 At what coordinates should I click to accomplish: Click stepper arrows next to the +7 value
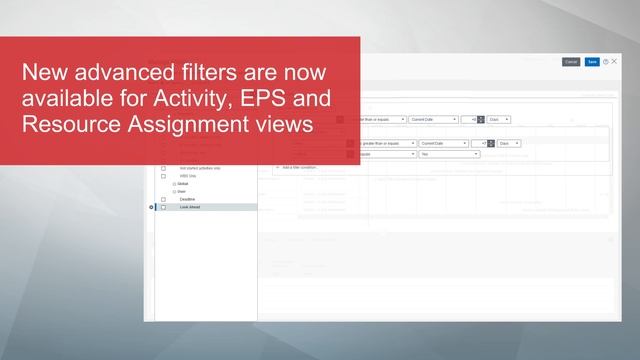491,144
